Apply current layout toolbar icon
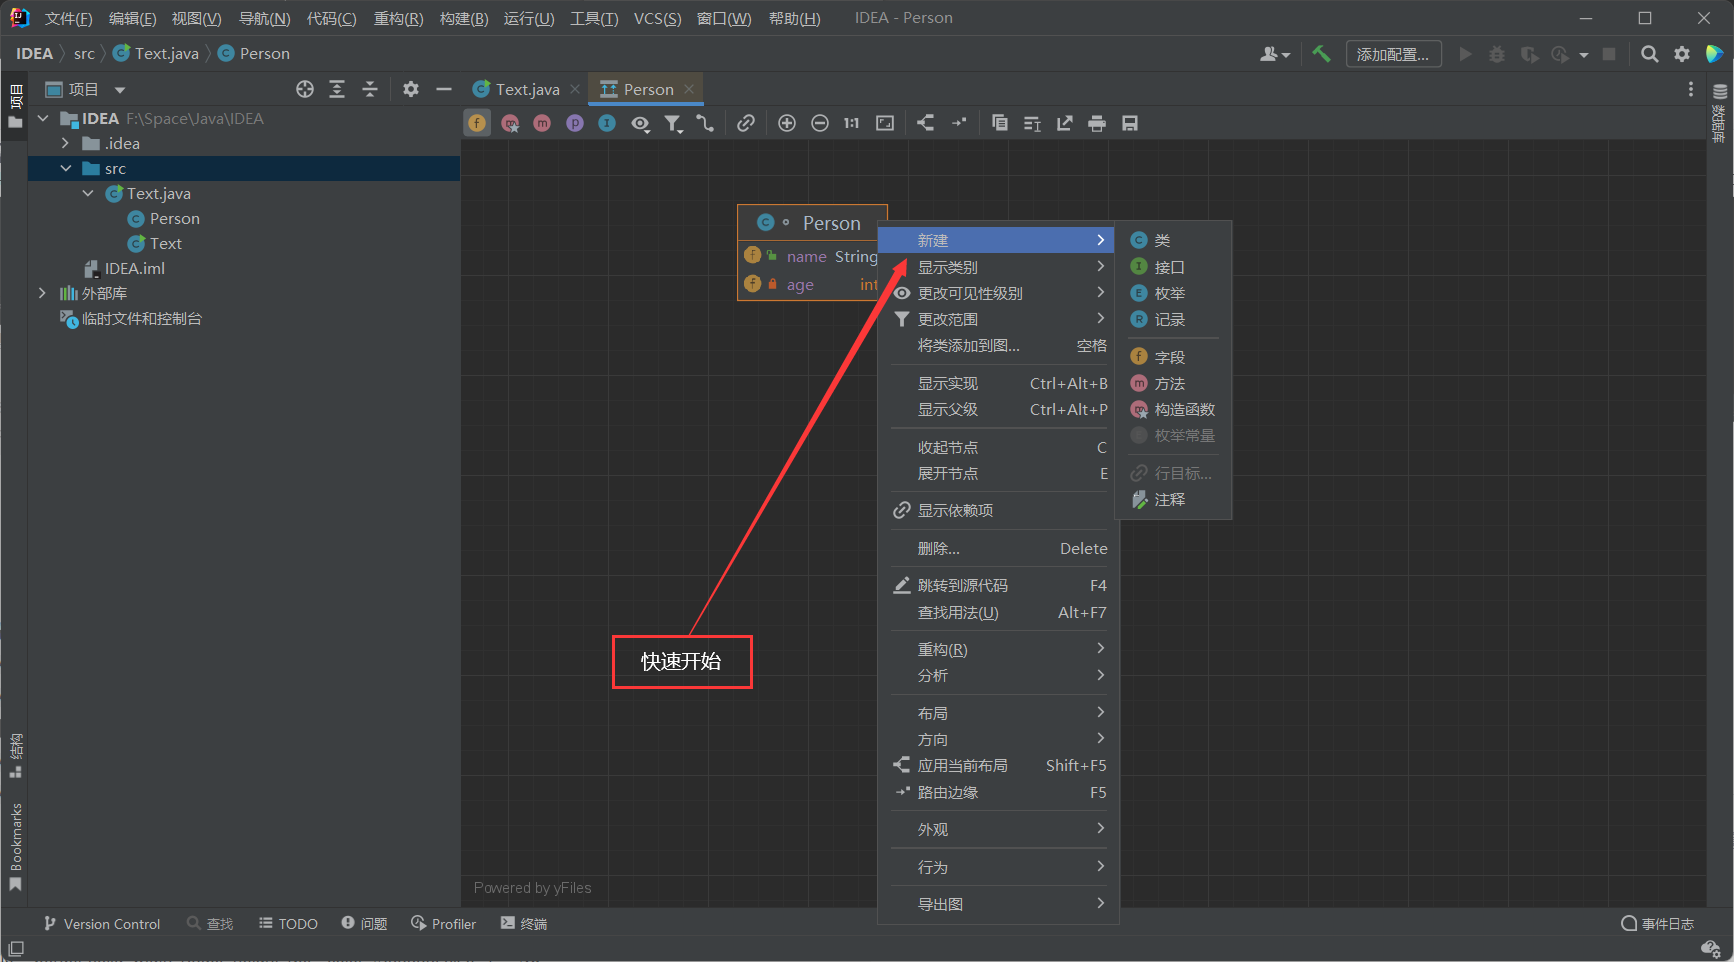 point(926,123)
